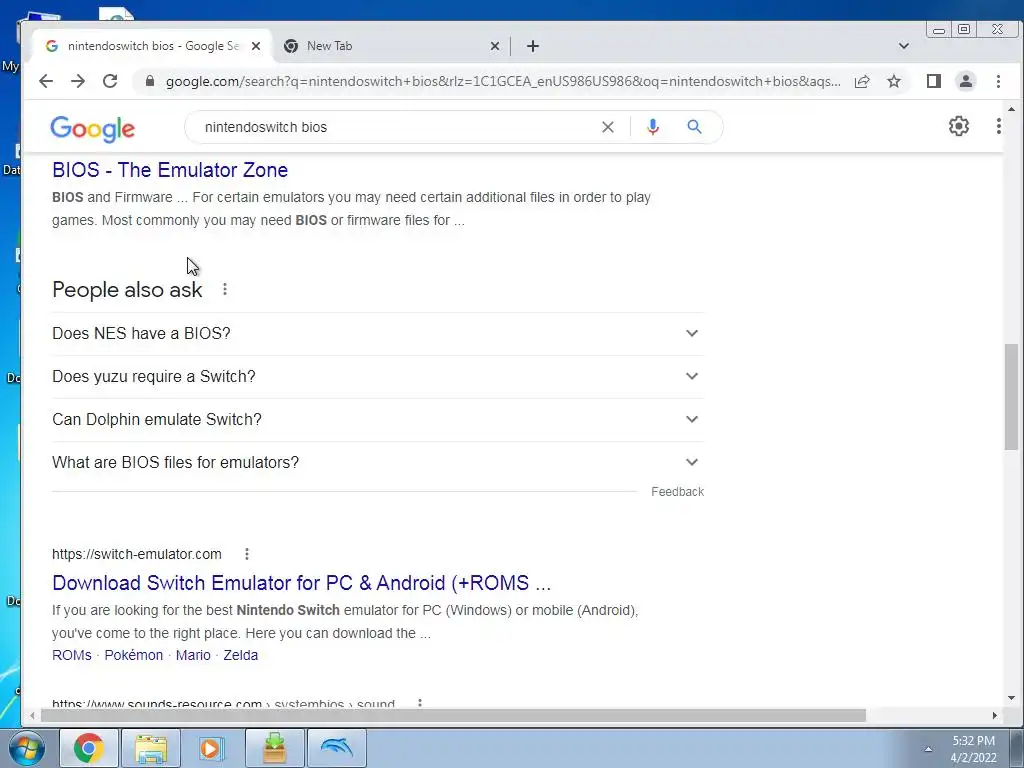Open the Windows Start menu
The height and width of the screenshot is (768, 1024).
[27, 748]
